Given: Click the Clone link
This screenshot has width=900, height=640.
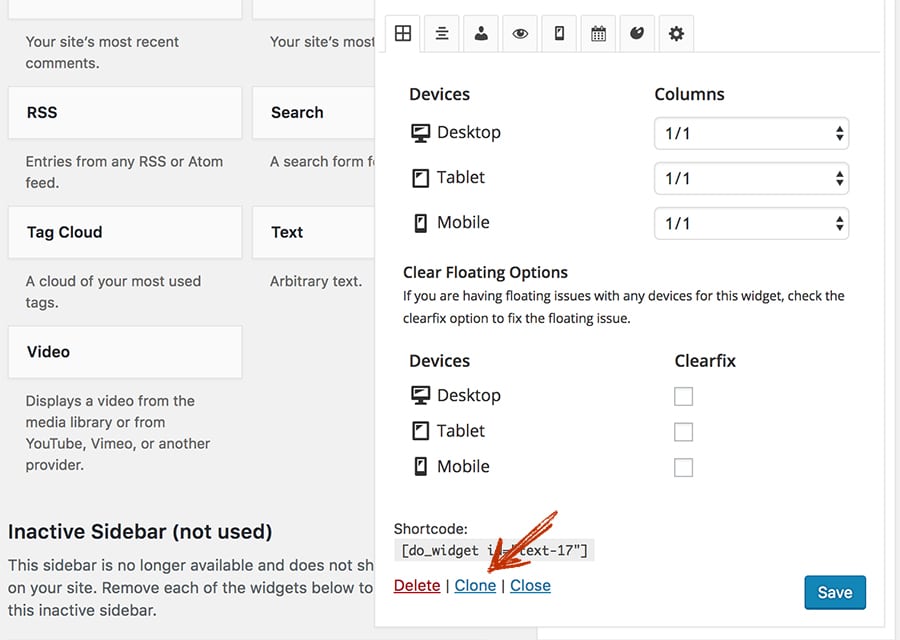Looking at the screenshot, I should [x=475, y=585].
